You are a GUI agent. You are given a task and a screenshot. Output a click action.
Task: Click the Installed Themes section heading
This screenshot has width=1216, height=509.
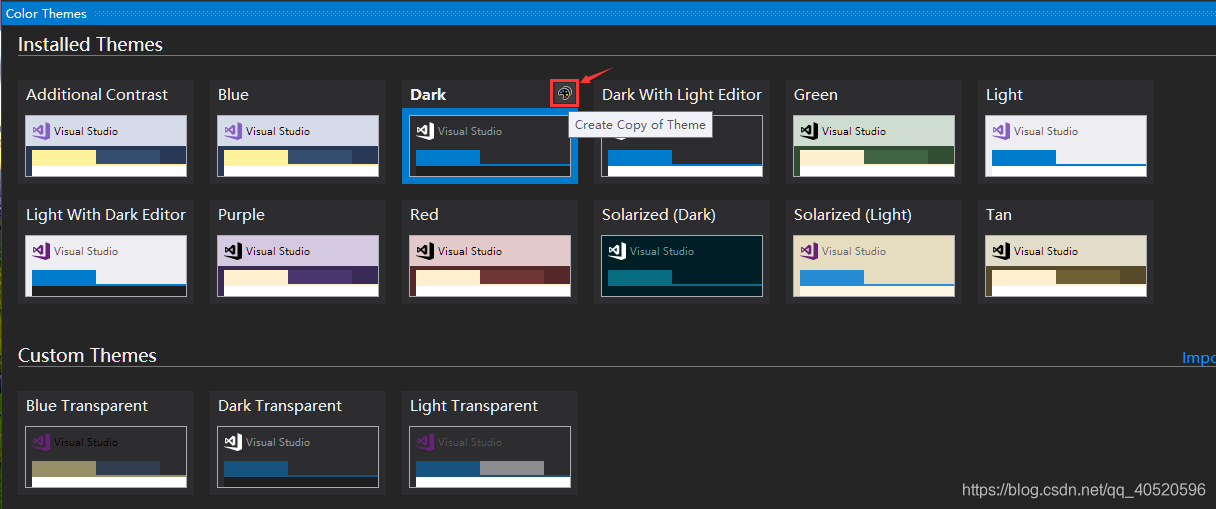90,44
